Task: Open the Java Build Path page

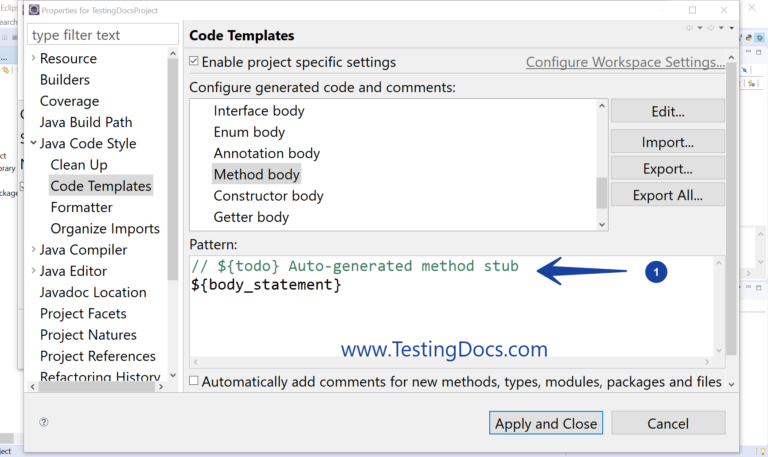Action: click(85, 122)
